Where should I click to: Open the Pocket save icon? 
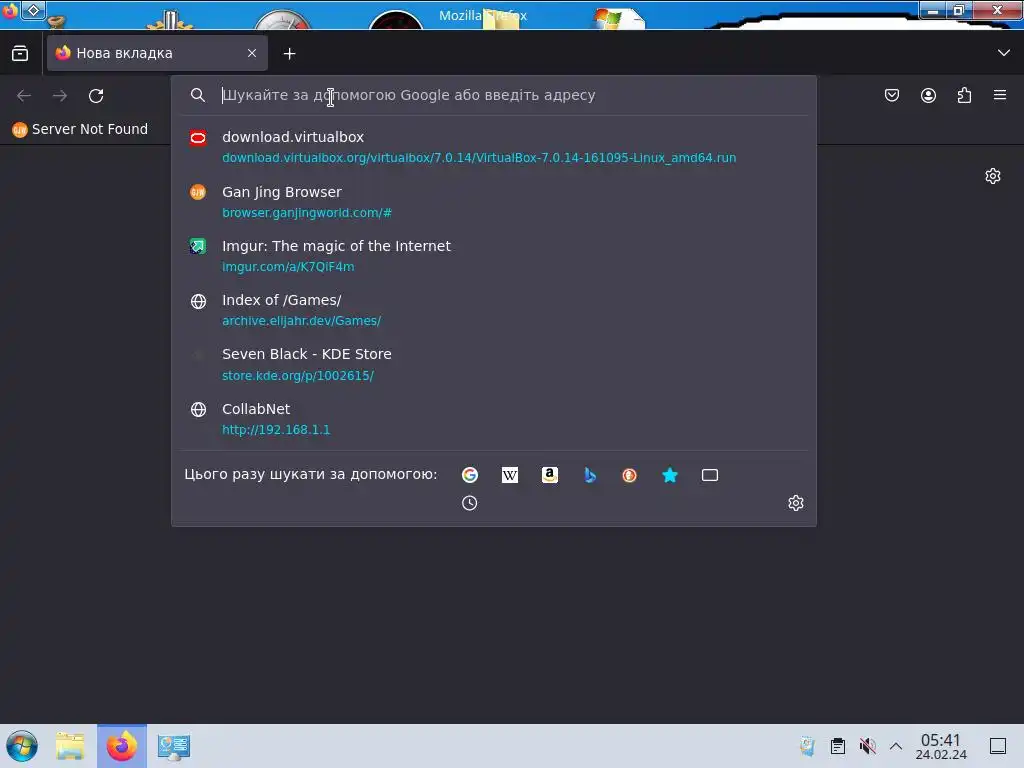[892, 95]
